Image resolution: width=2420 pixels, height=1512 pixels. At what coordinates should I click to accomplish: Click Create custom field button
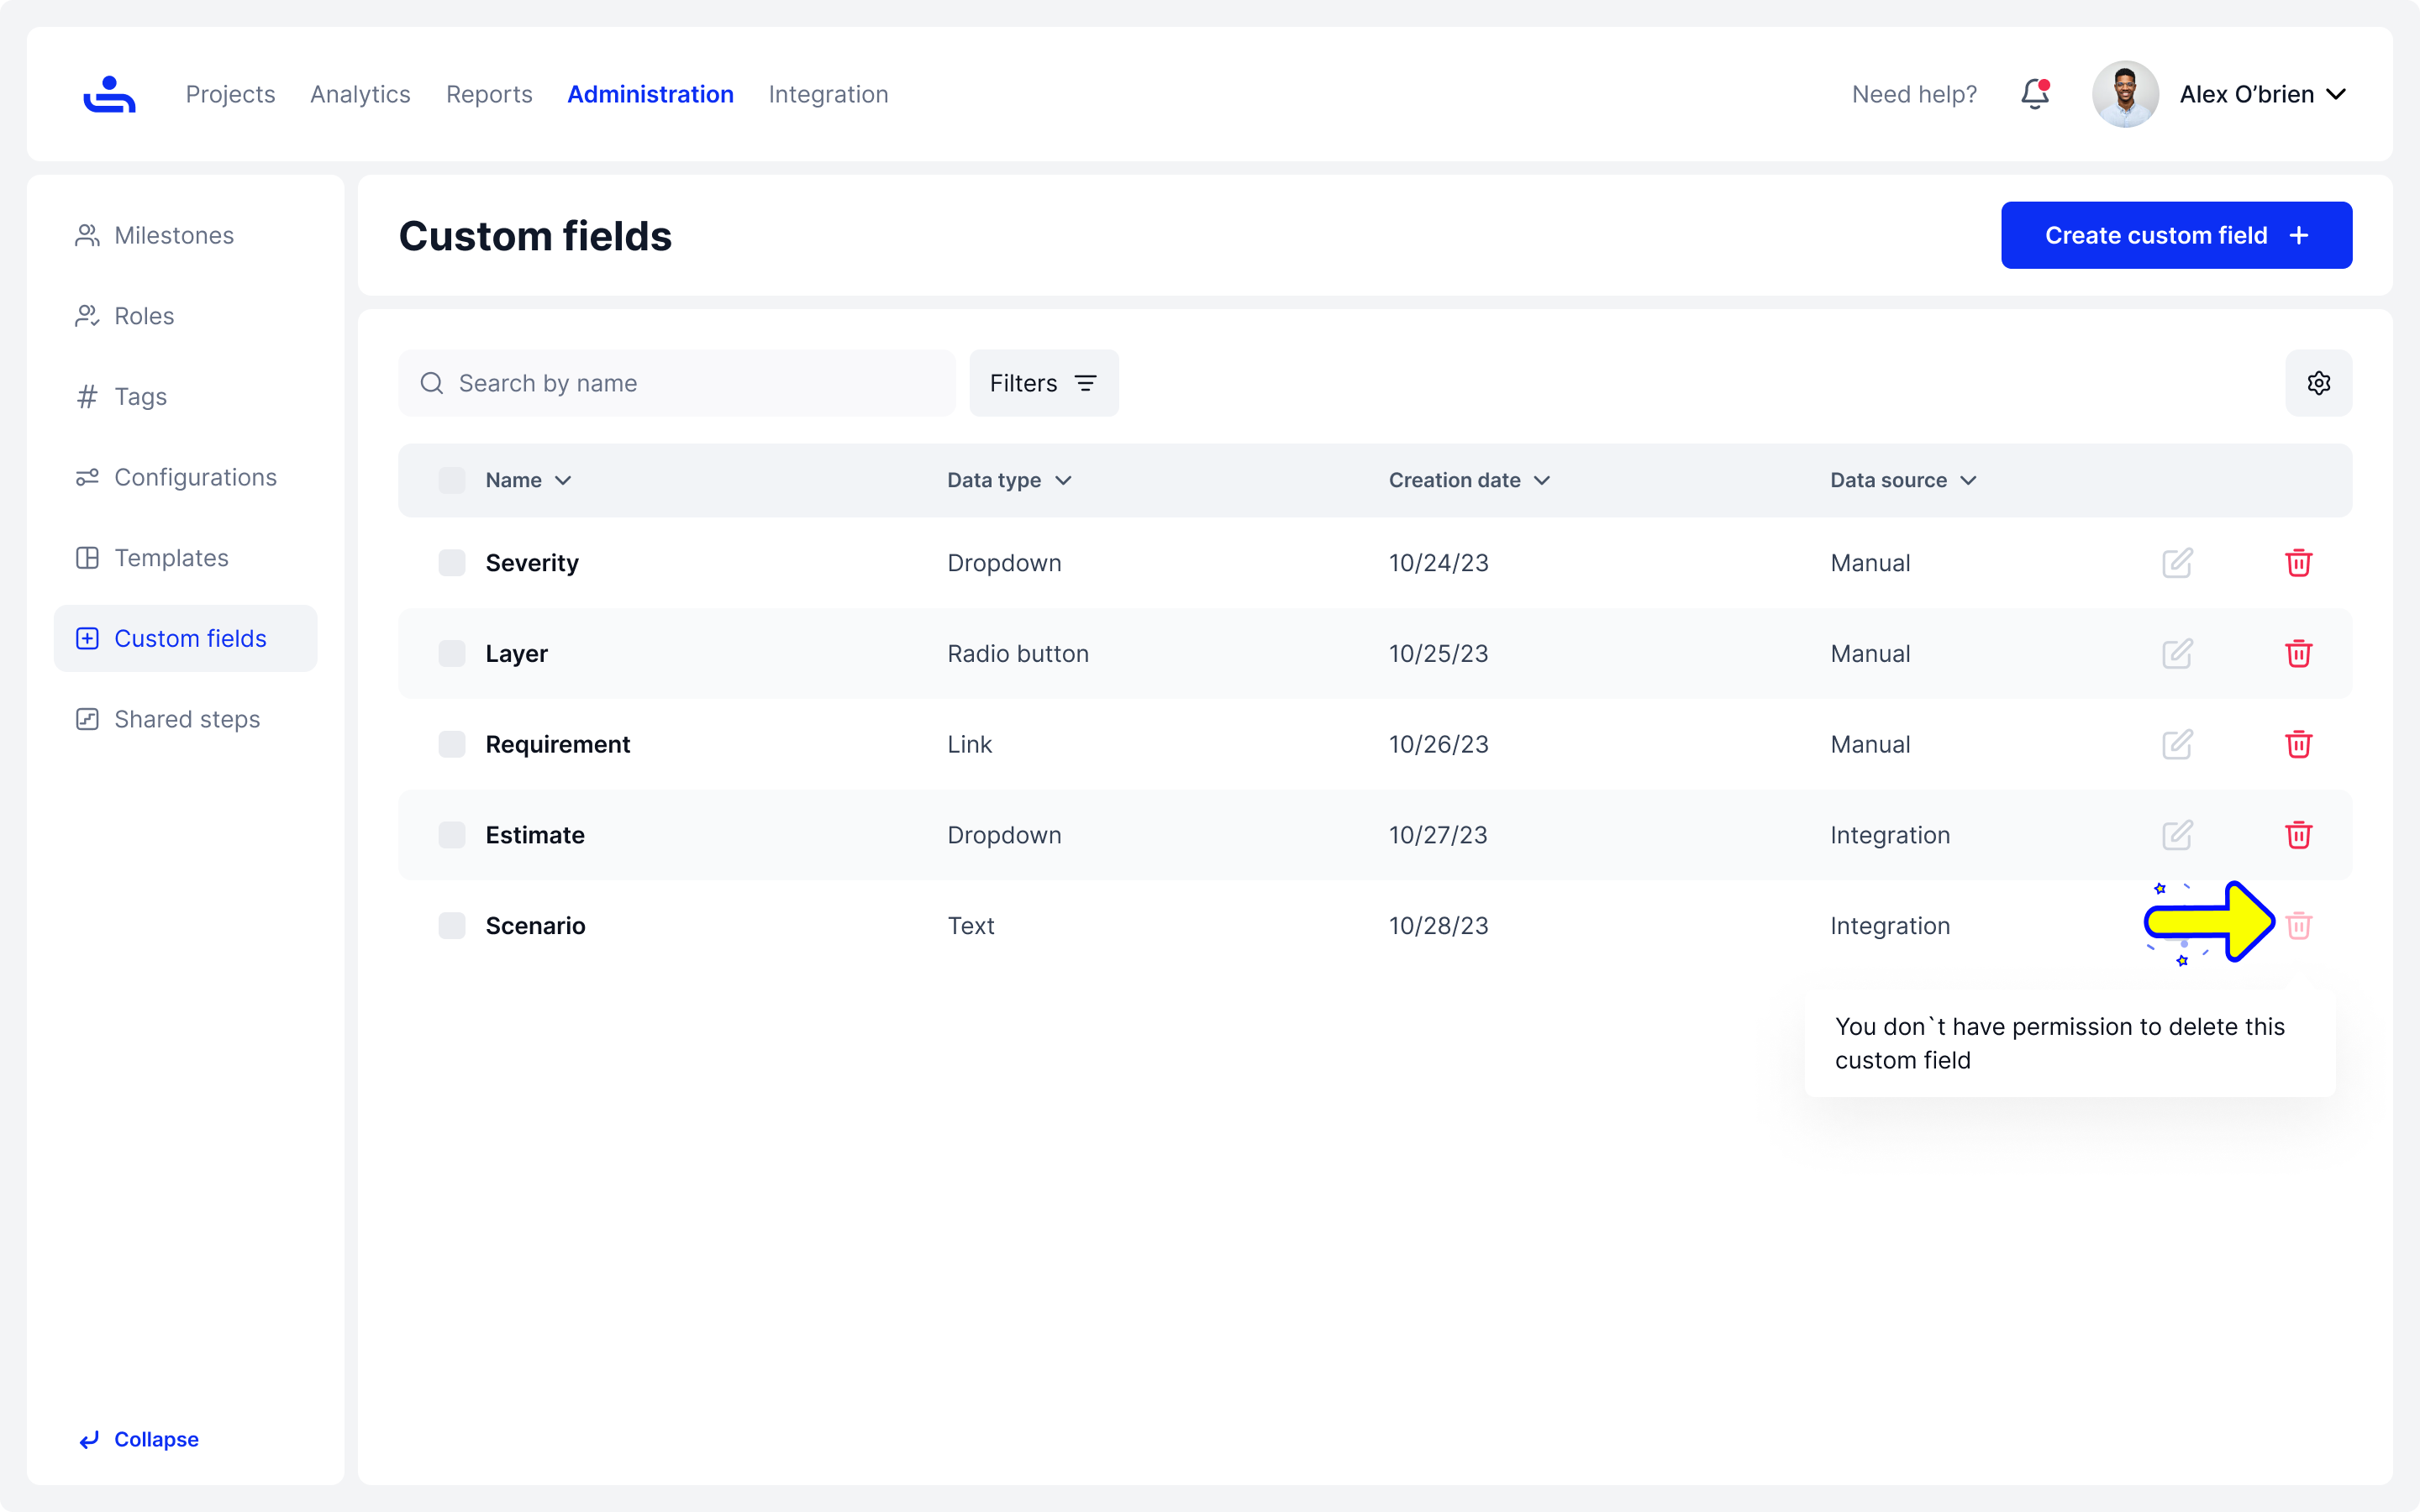pyautogui.click(x=2176, y=235)
